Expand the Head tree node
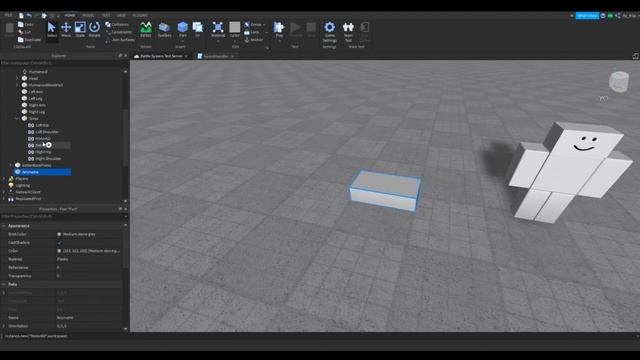 click(17, 78)
